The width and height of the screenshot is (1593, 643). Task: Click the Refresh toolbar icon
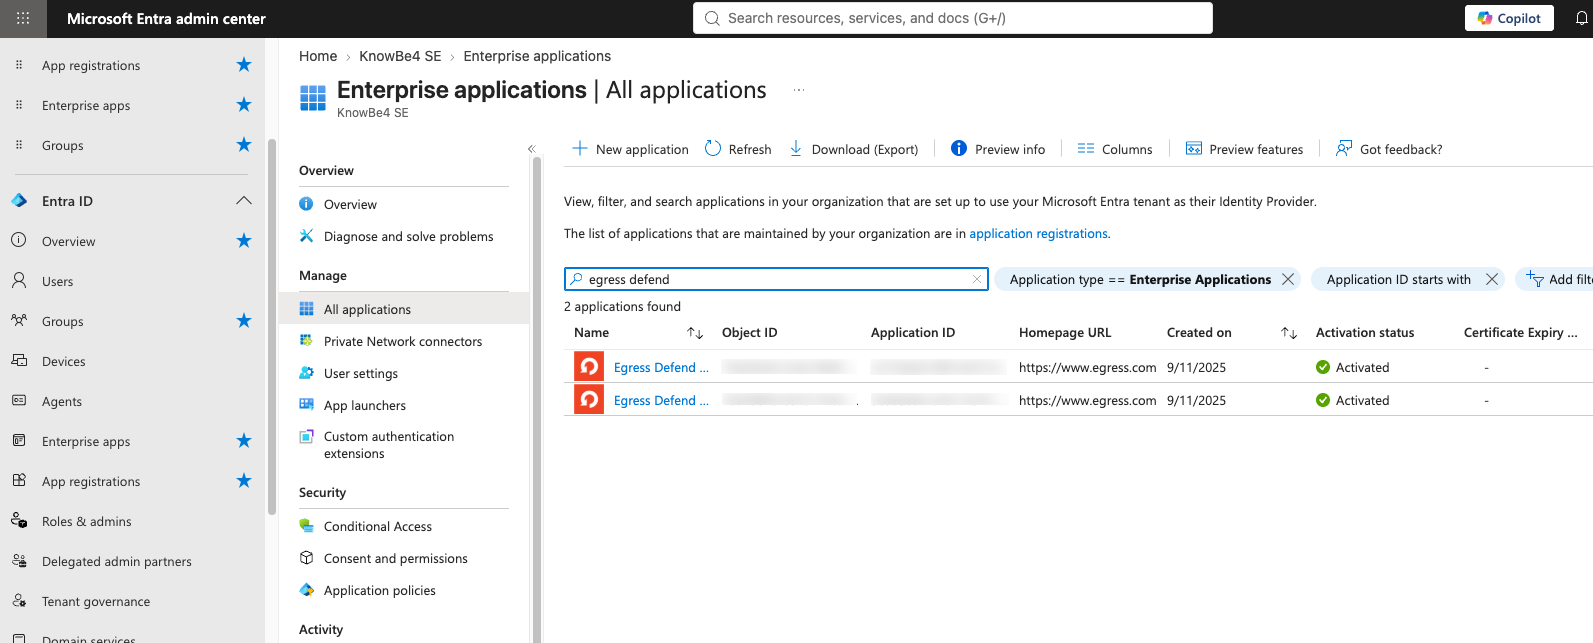click(x=713, y=148)
